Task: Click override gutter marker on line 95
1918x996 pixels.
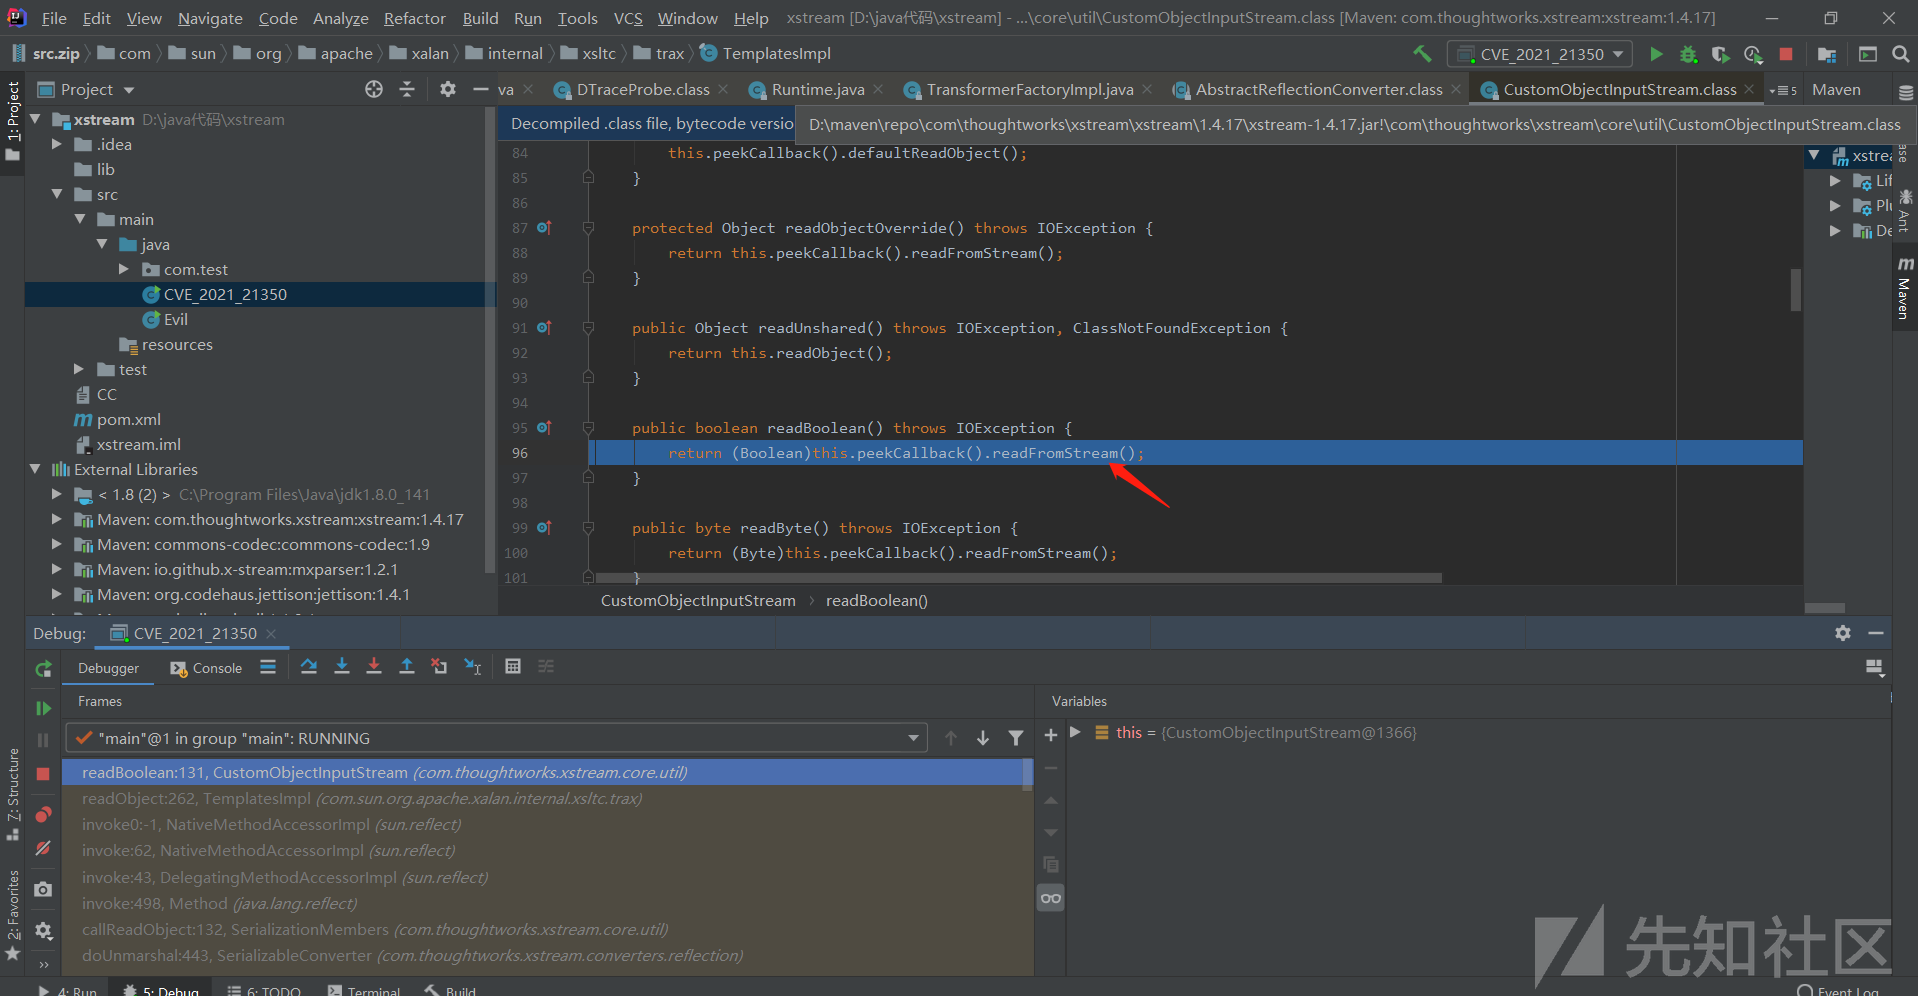Action: click(x=544, y=428)
